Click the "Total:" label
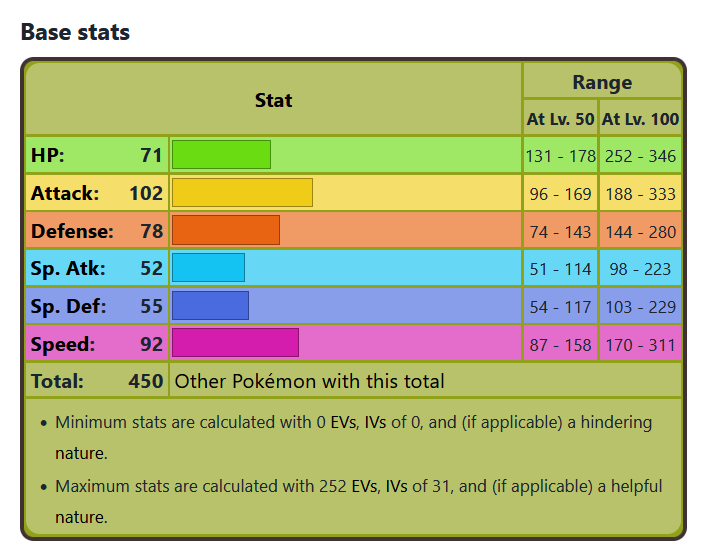 point(57,381)
